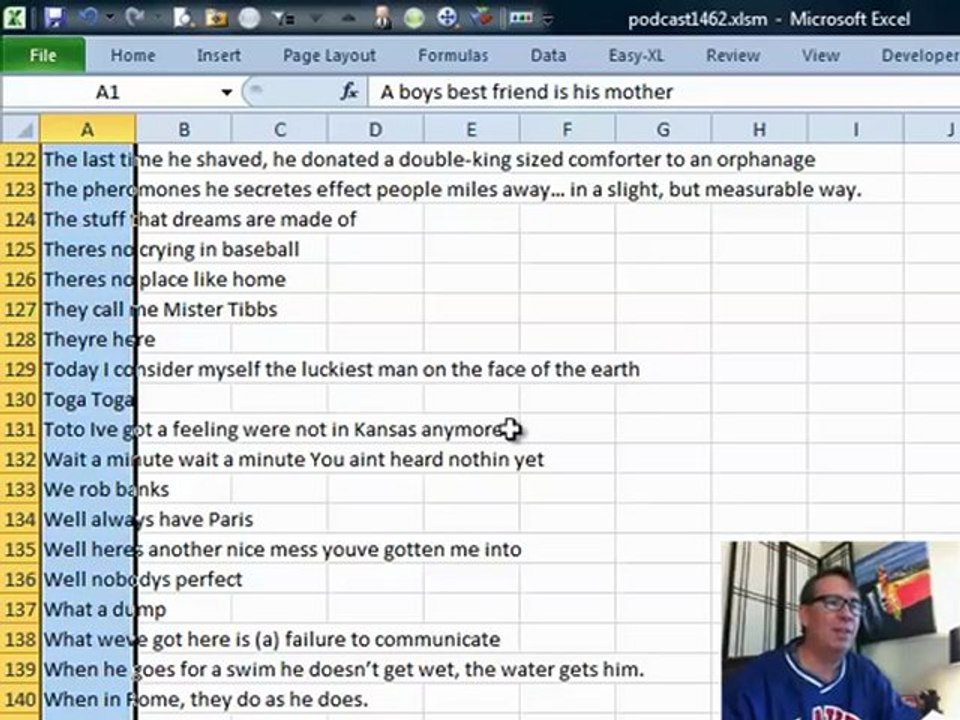Screen dimensions: 960x720
Task: Click cell starting 'Toto Ive got a feeling'
Action: coord(88,429)
